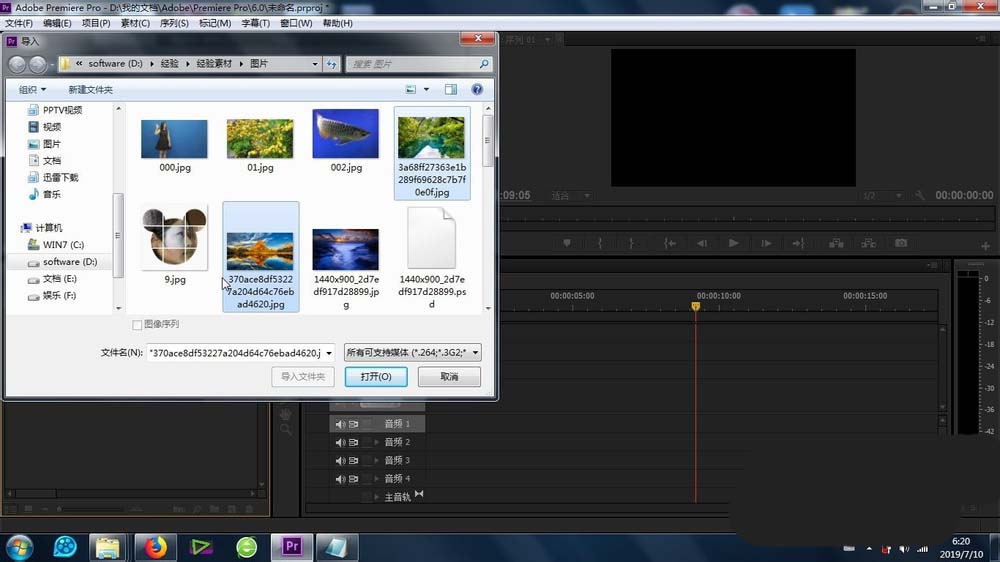1000x562 pixels.
Task: Step back one frame
Action: (702, 243)
